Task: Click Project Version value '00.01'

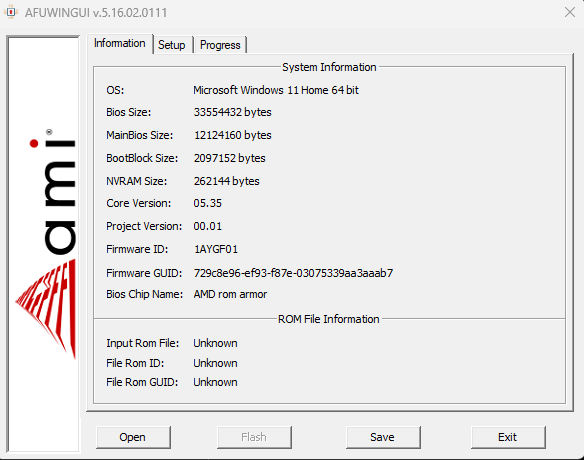Action: tap(207, 226)
